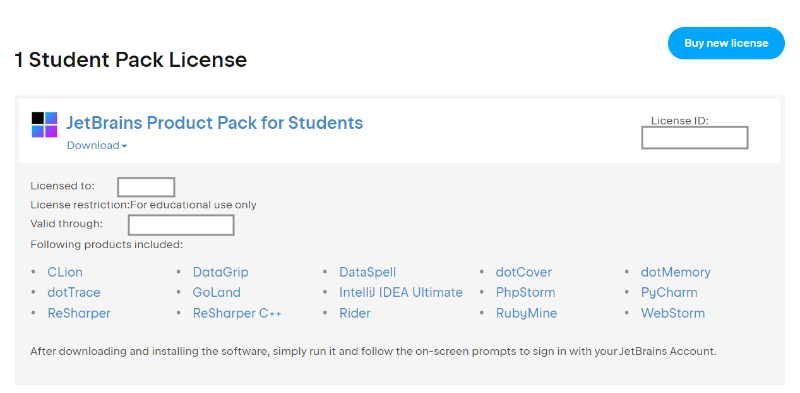Click the License ID value box
The width and height of the screenshot is (800, 393).
point(694,138)
